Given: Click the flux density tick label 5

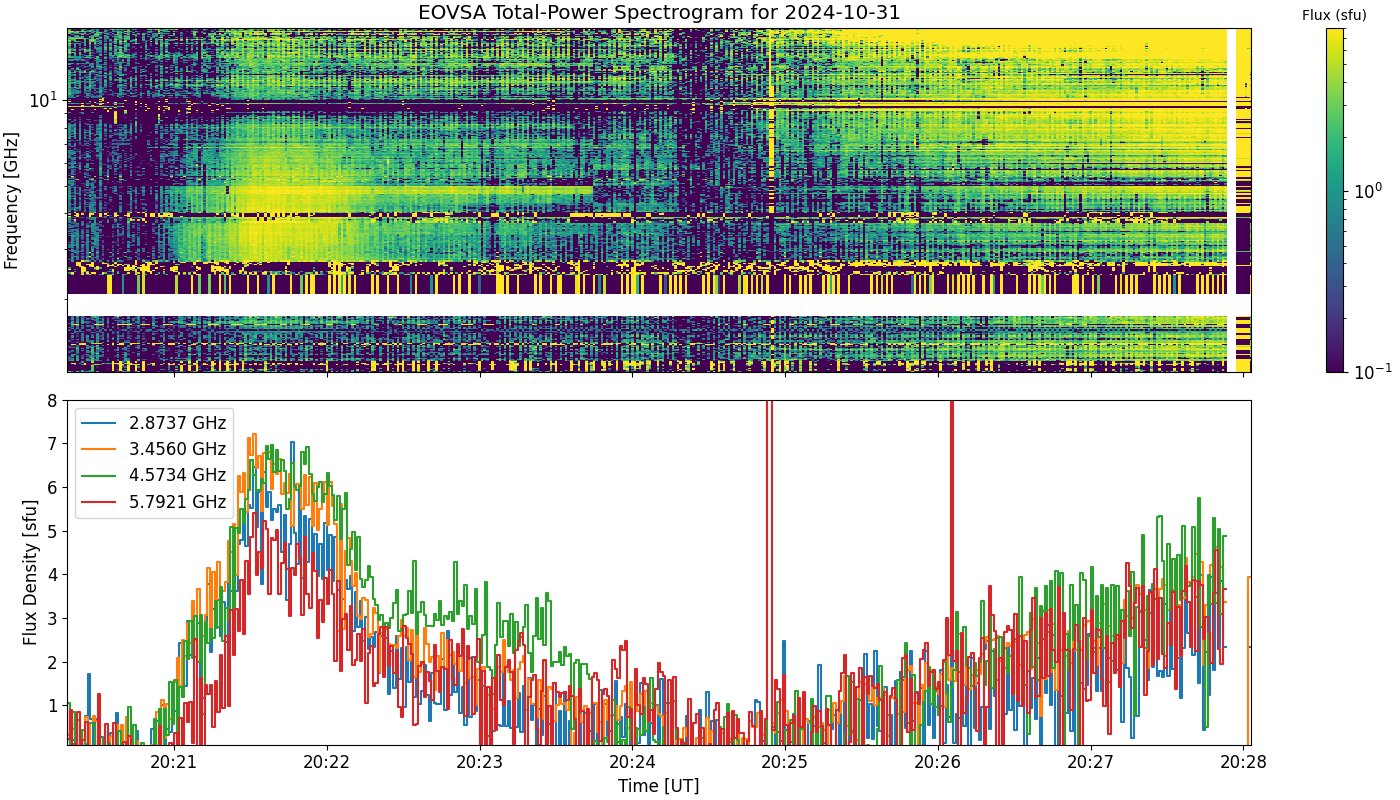Looking at the screenshot, I should 55,531.
